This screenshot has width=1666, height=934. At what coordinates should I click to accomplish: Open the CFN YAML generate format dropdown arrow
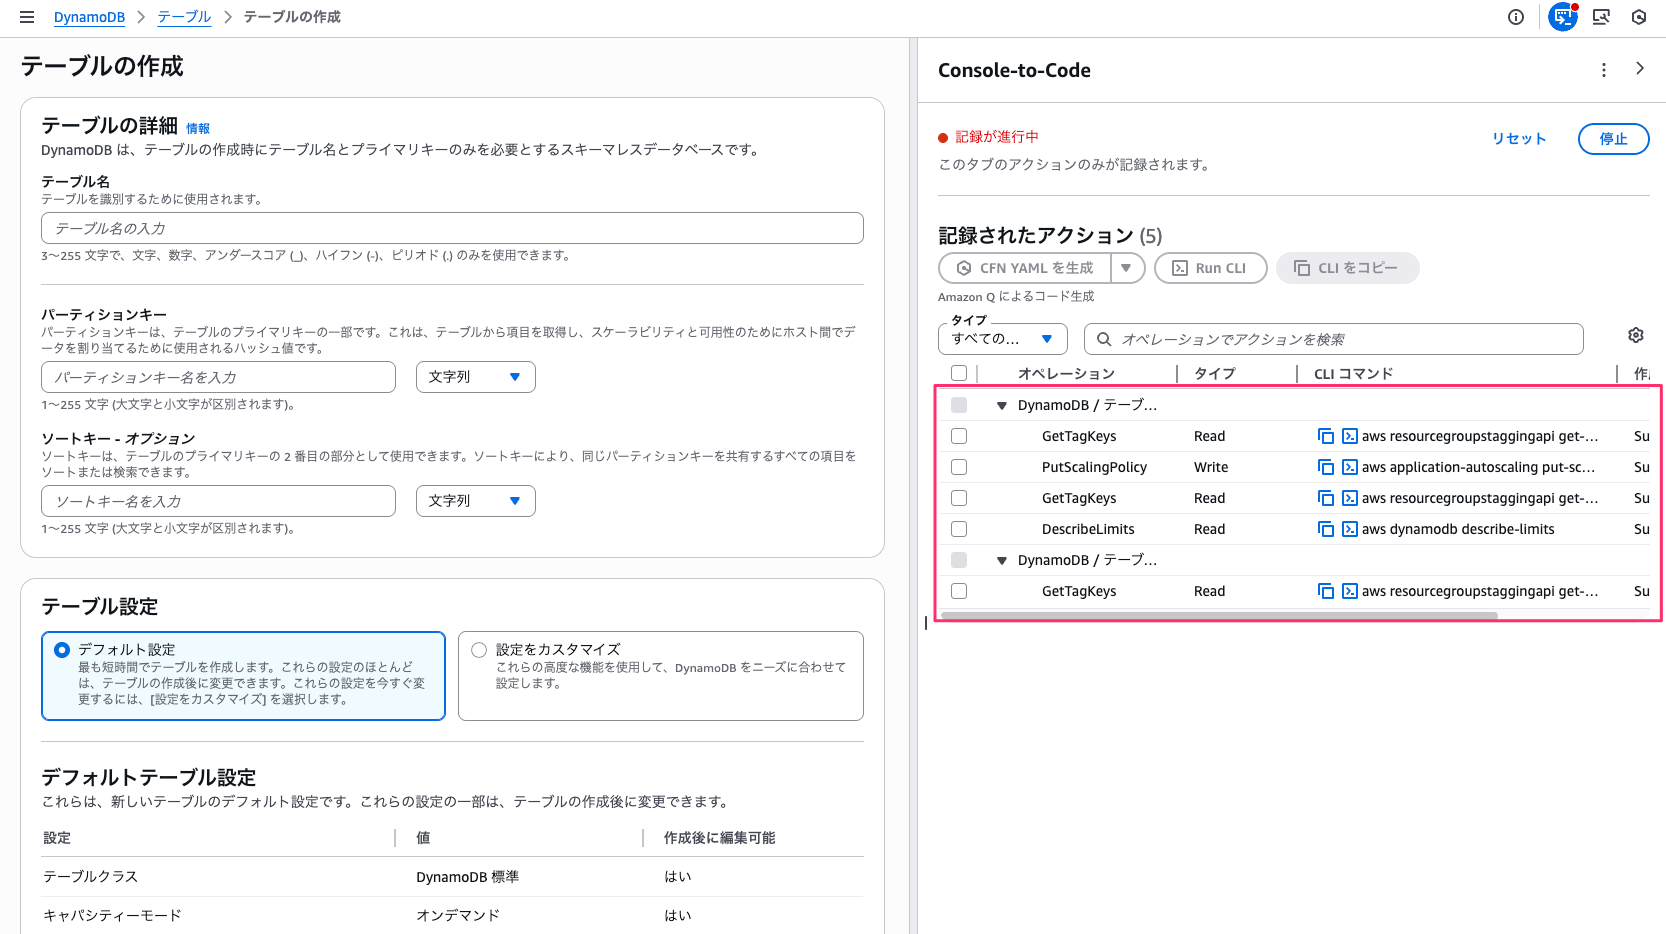(1126, 268)
